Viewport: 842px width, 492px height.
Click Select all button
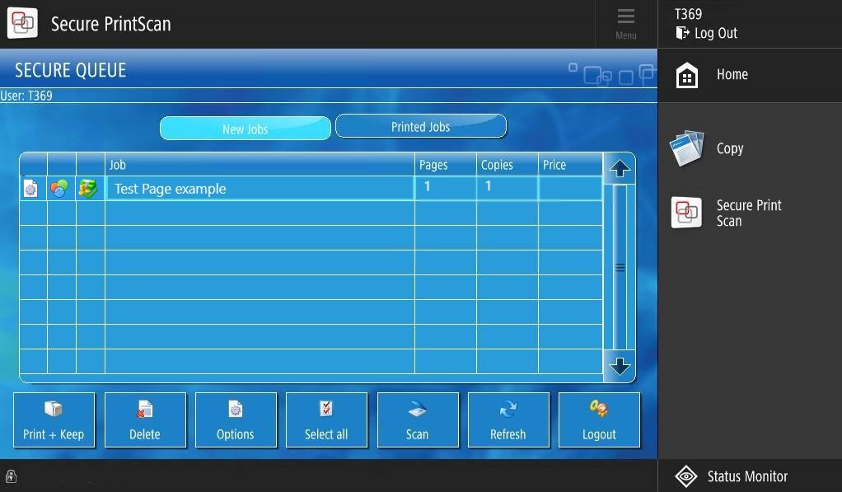[x=326, y=420]
